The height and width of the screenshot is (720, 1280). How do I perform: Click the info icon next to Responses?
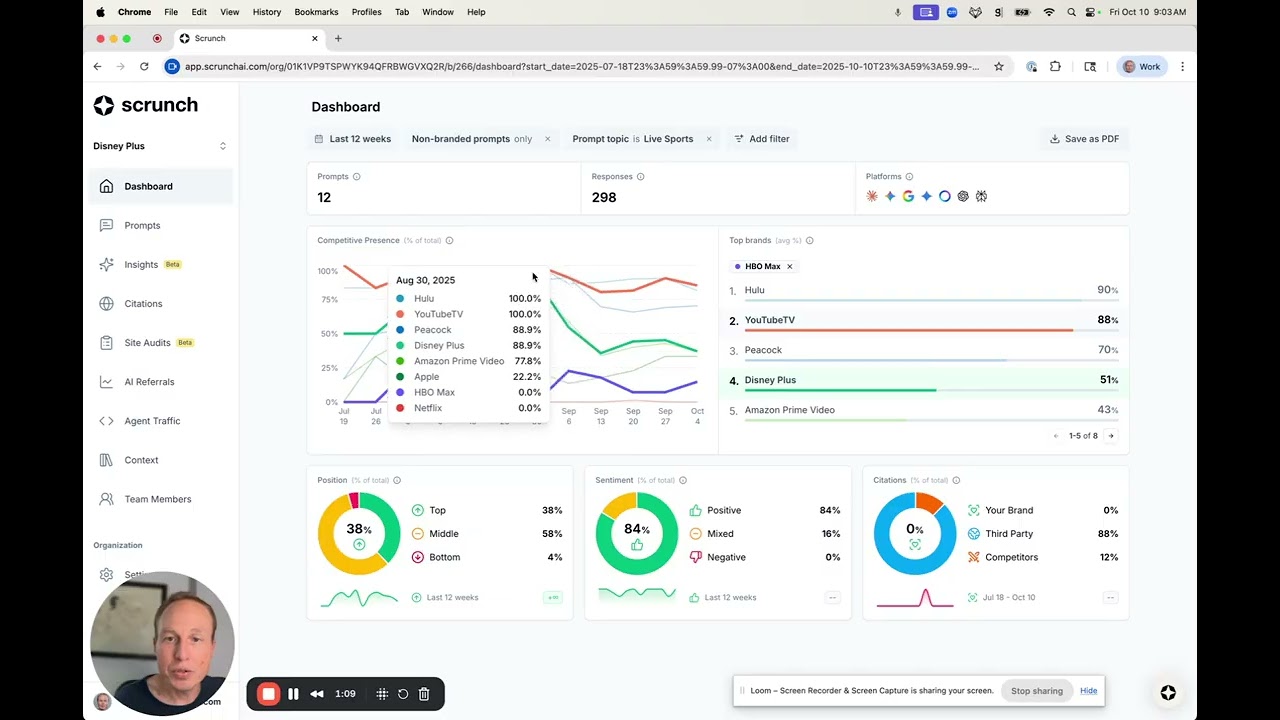[x=641, y=177]
